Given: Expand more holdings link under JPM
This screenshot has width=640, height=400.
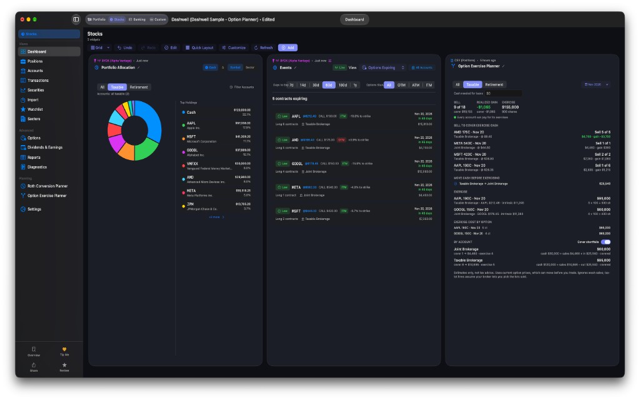Looking at the screenshot, I should click(216, 217).
